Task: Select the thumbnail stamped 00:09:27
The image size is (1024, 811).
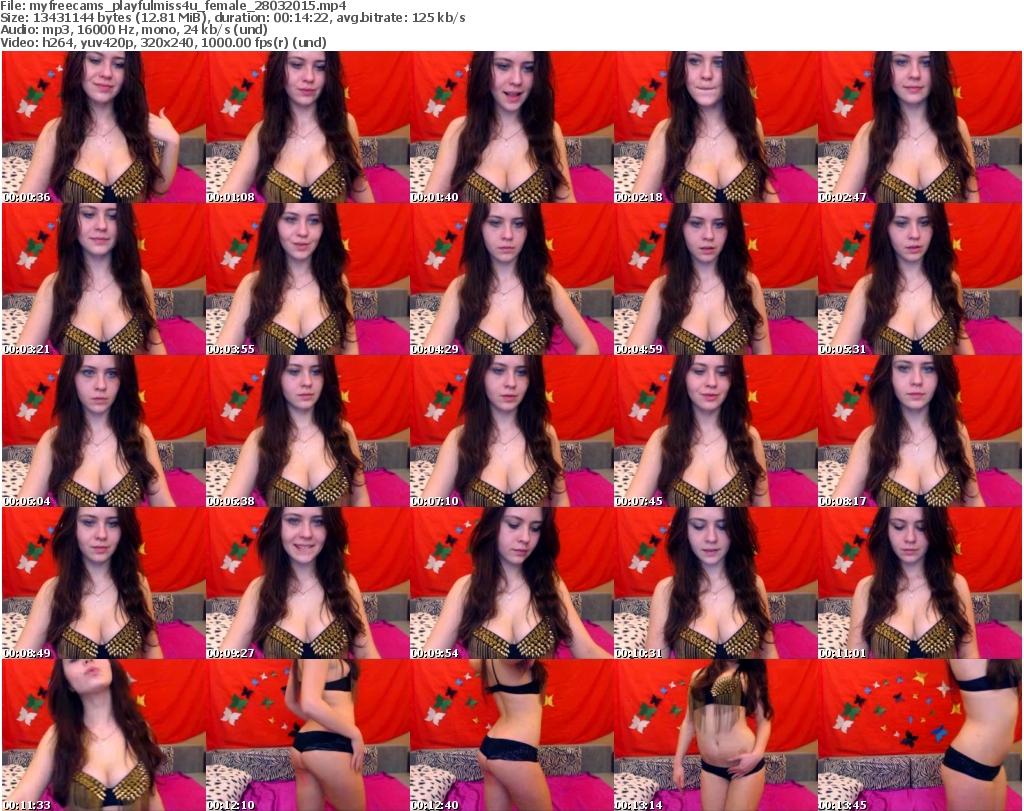Action: tap(308, 583)
